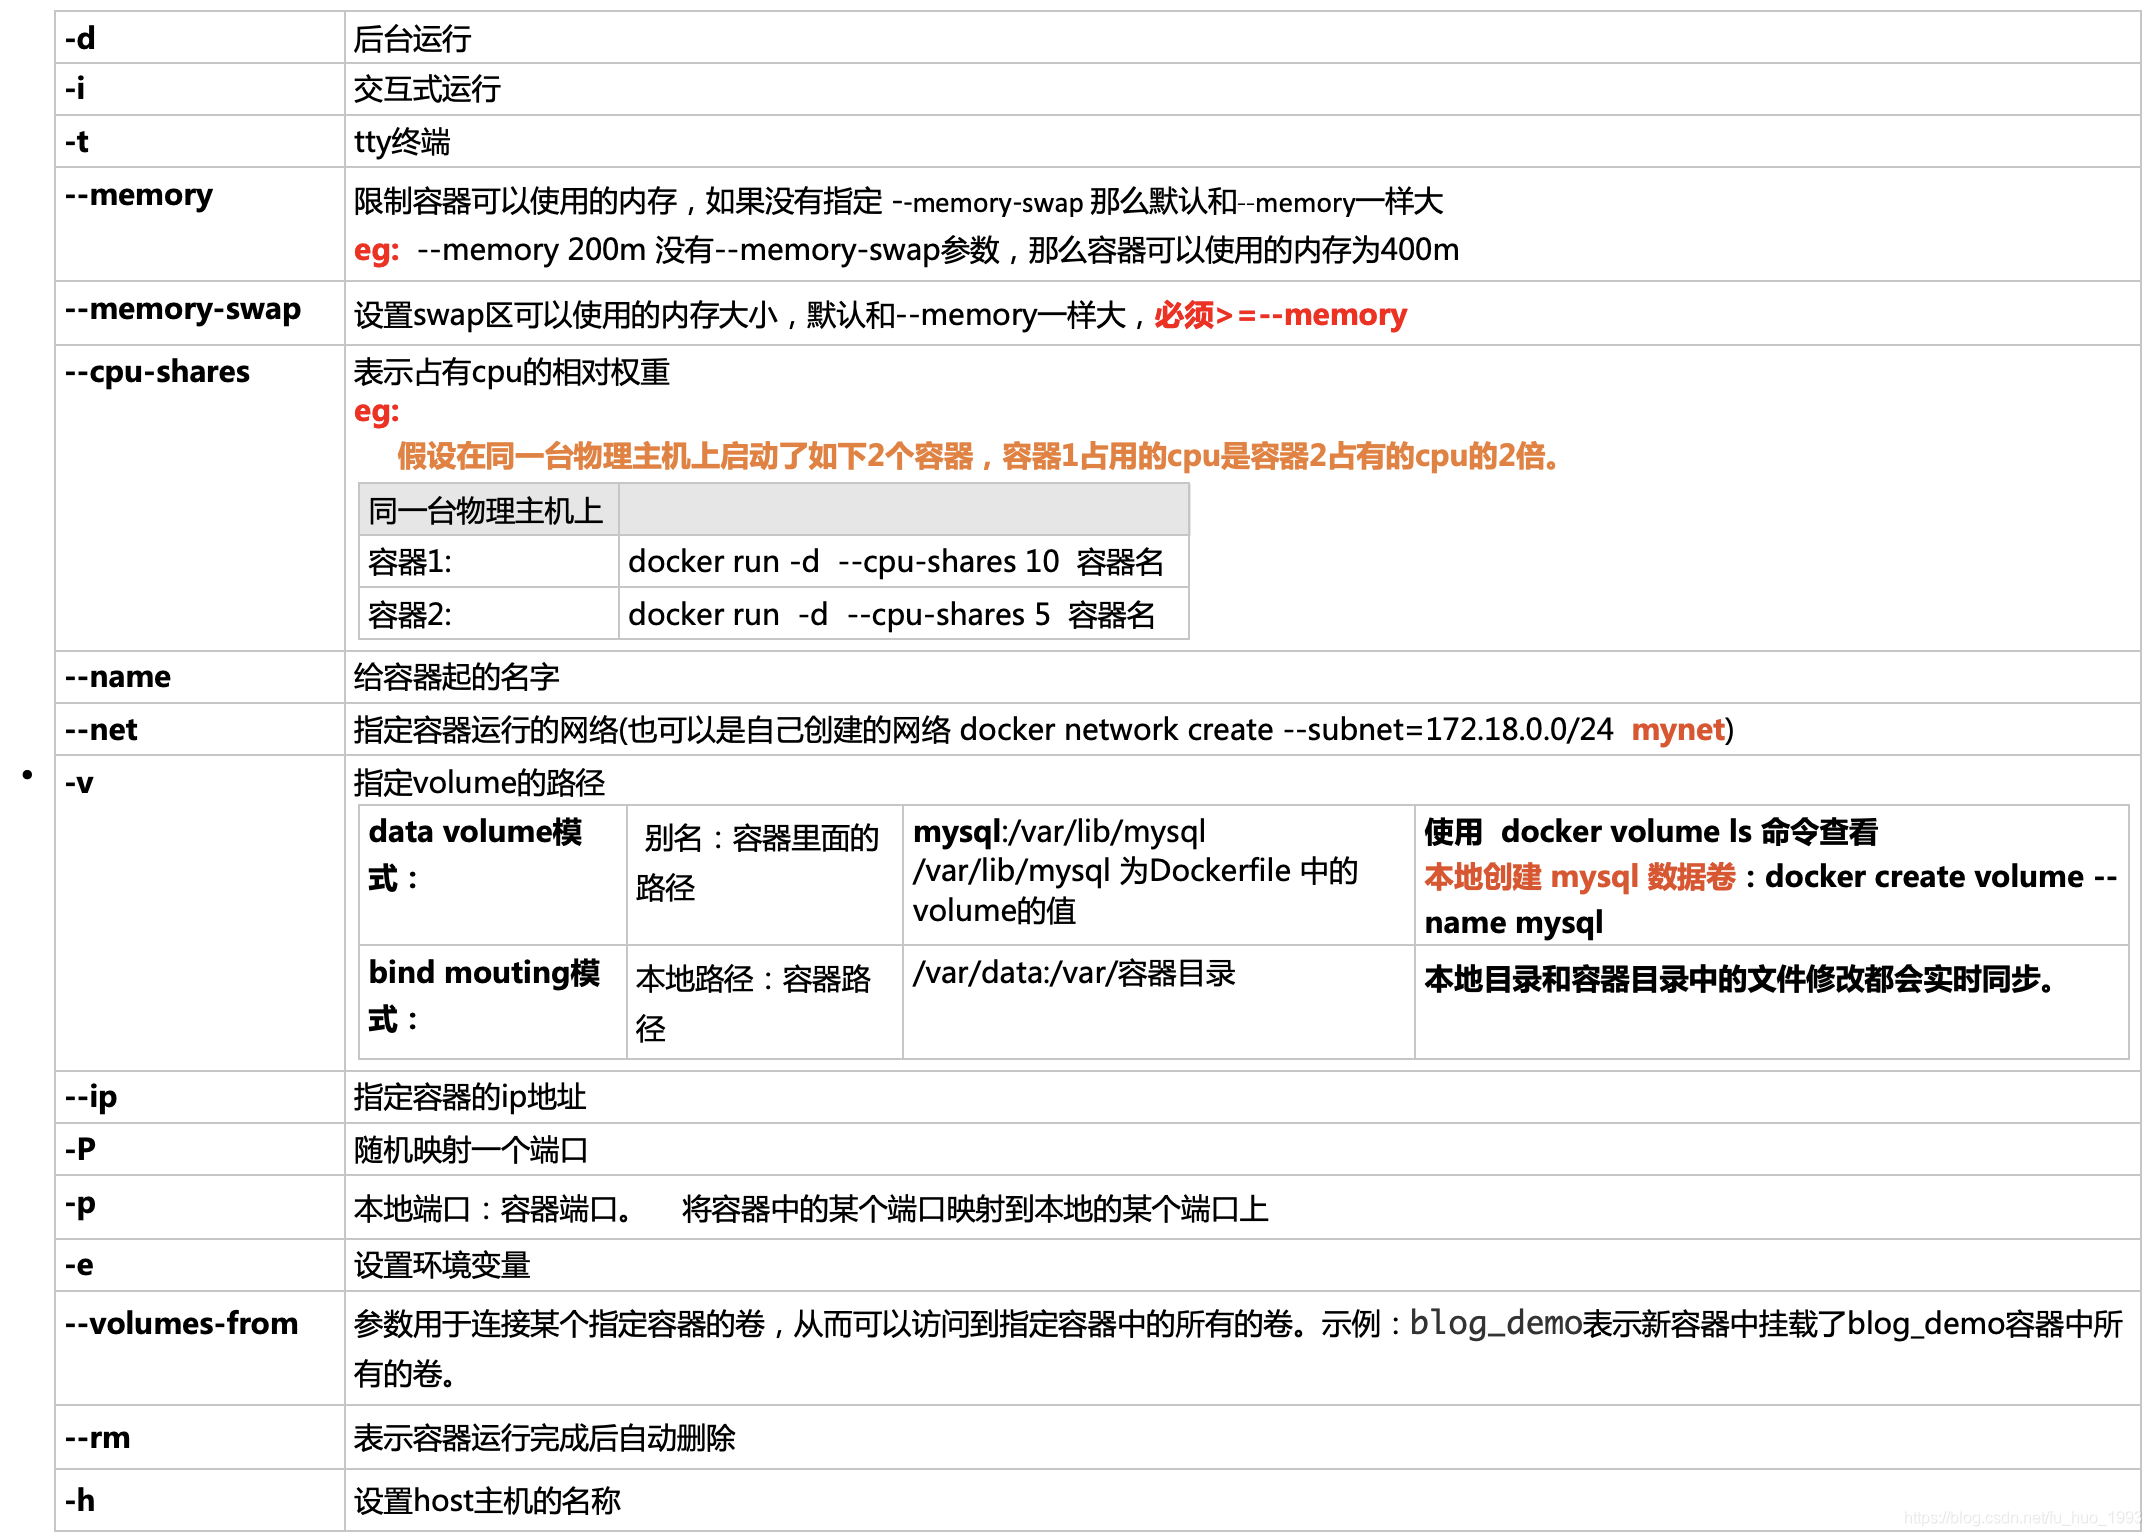2152x1536 pixels.
Task: Click the command with --cpu-shares 5
Action: tap(891, 614)
